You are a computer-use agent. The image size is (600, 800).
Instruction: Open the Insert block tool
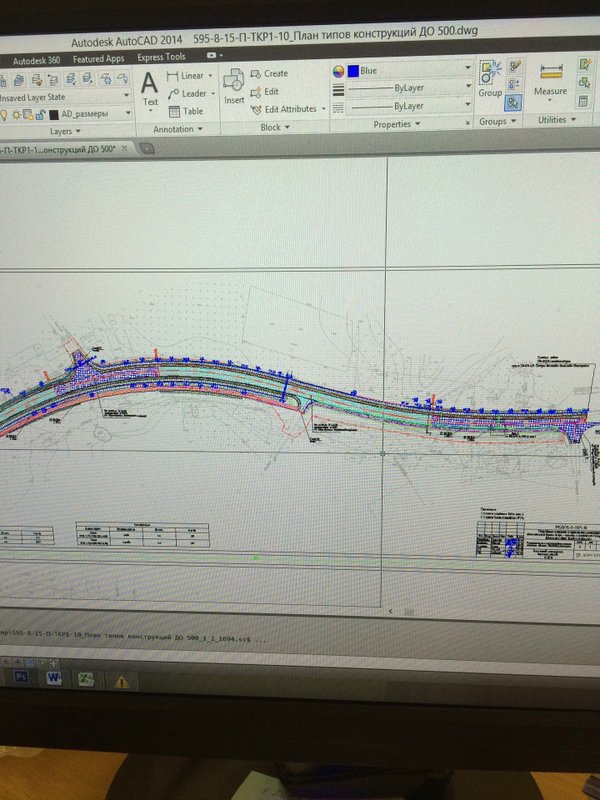click(234, 86)
